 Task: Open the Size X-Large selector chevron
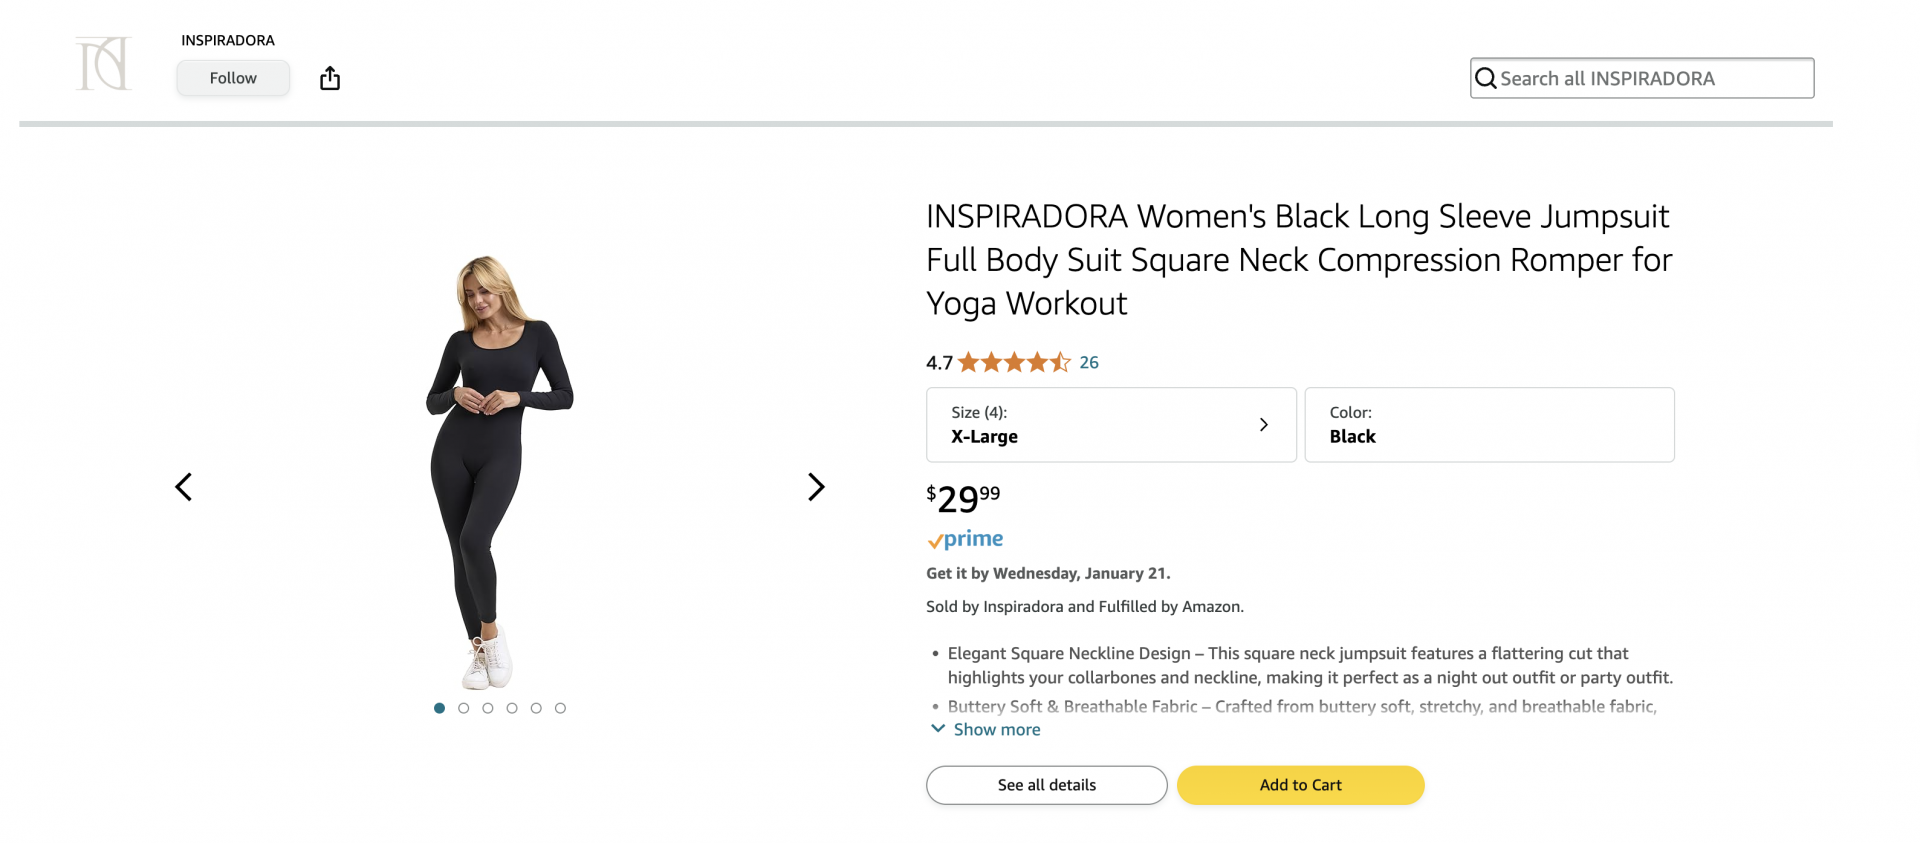click(x=1263, y=424)
